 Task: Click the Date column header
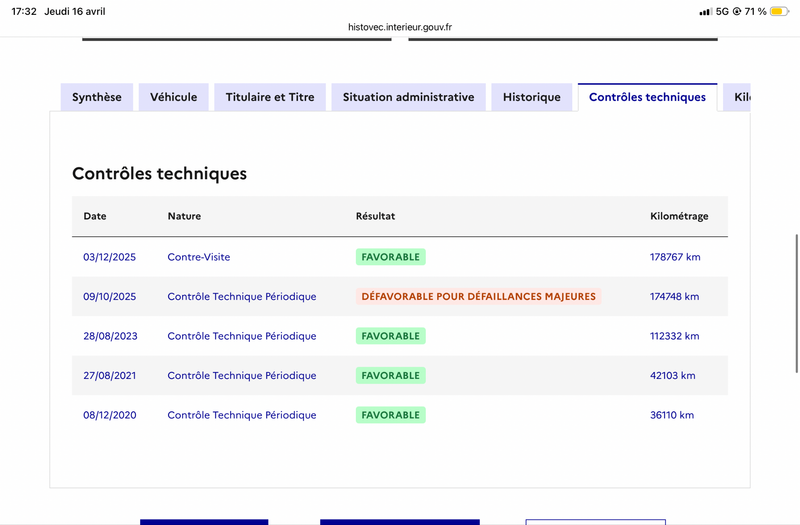pyautogui.click(x=95, y=216)
